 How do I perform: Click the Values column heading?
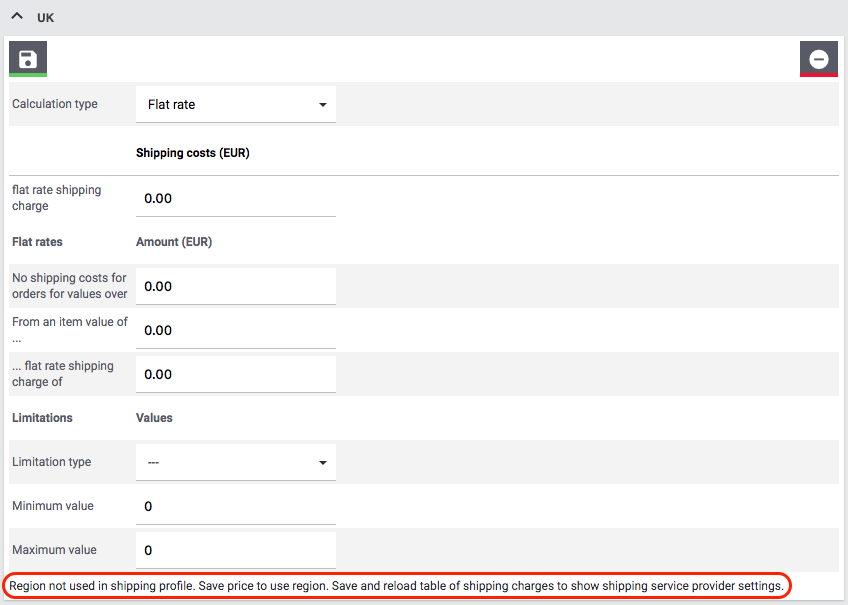click(154, 418)
